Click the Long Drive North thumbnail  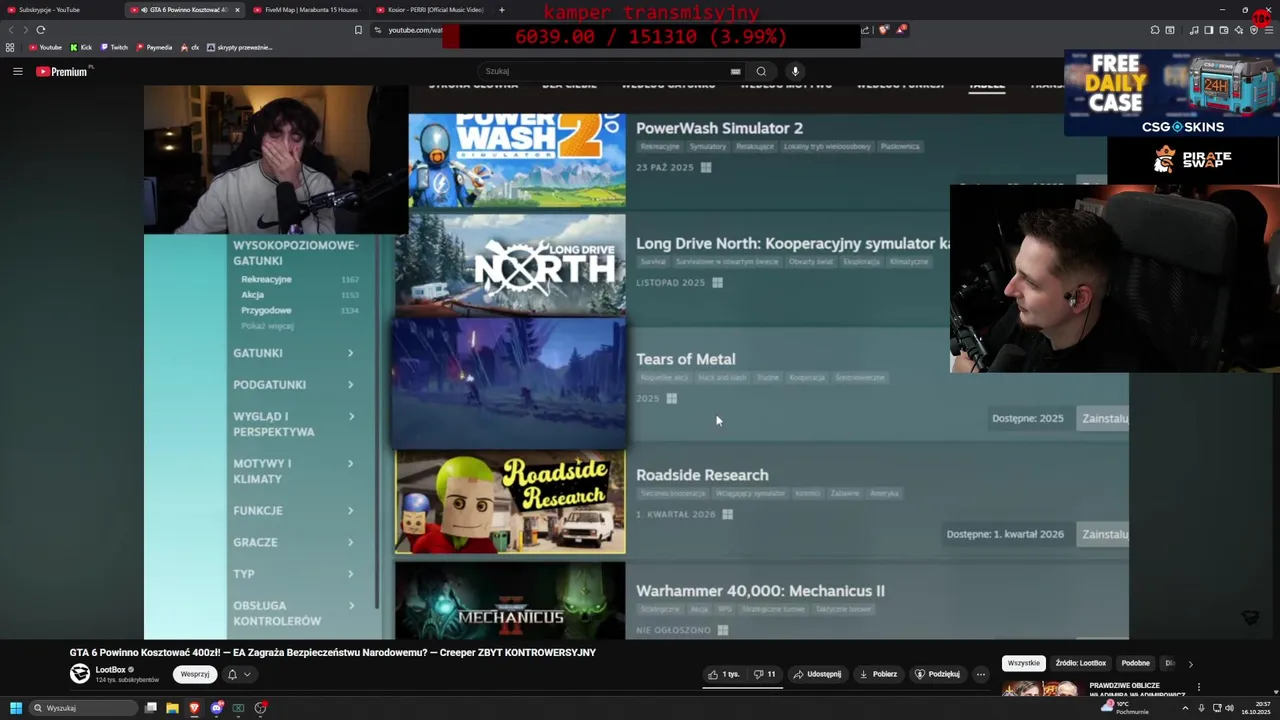tap(510, 266)
